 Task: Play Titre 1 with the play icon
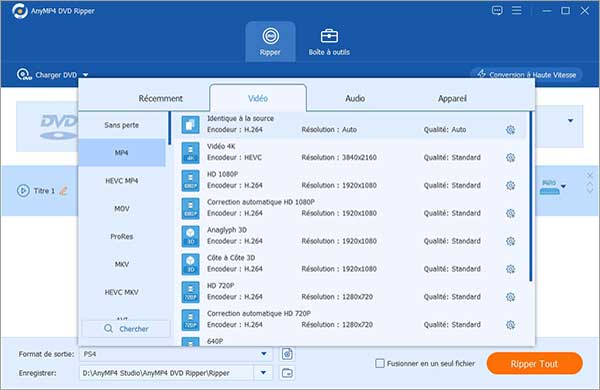(x=23, y=191)
